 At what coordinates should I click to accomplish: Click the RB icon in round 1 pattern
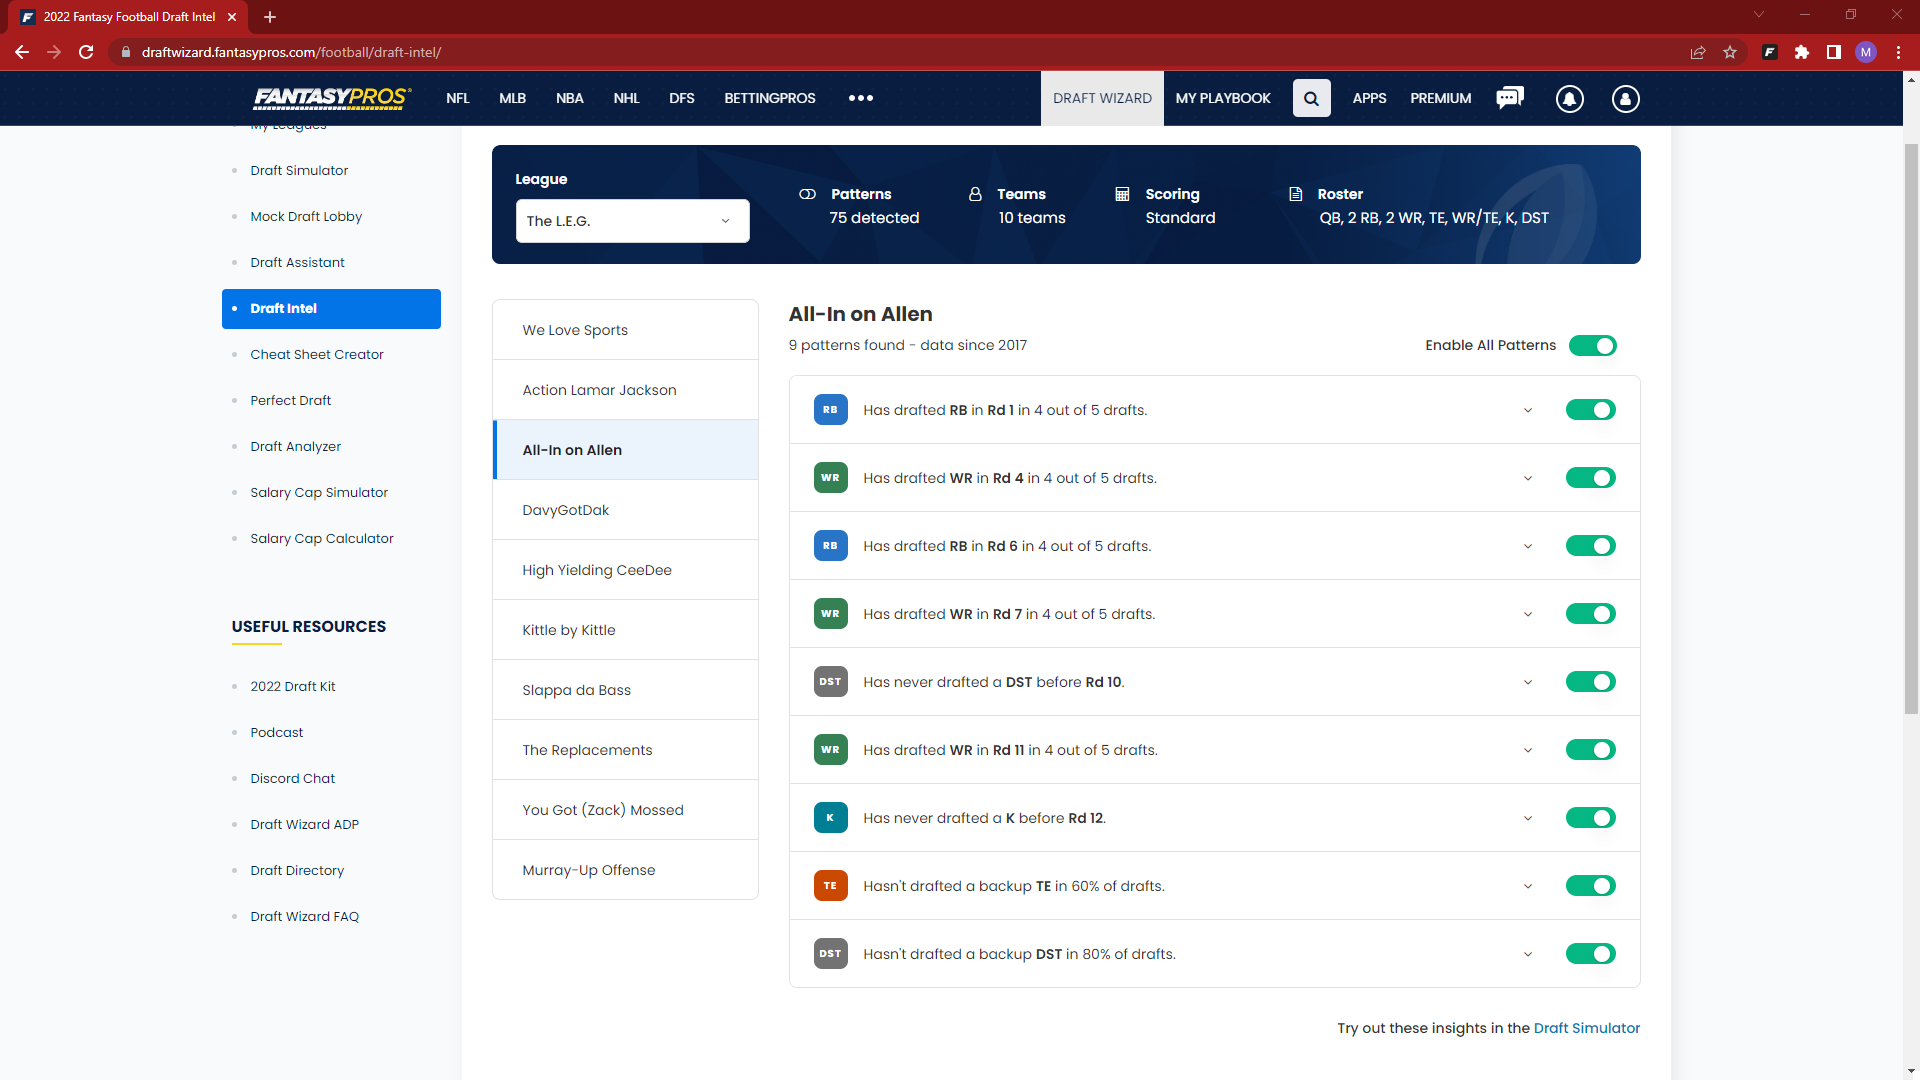click(x=829, y=410)
